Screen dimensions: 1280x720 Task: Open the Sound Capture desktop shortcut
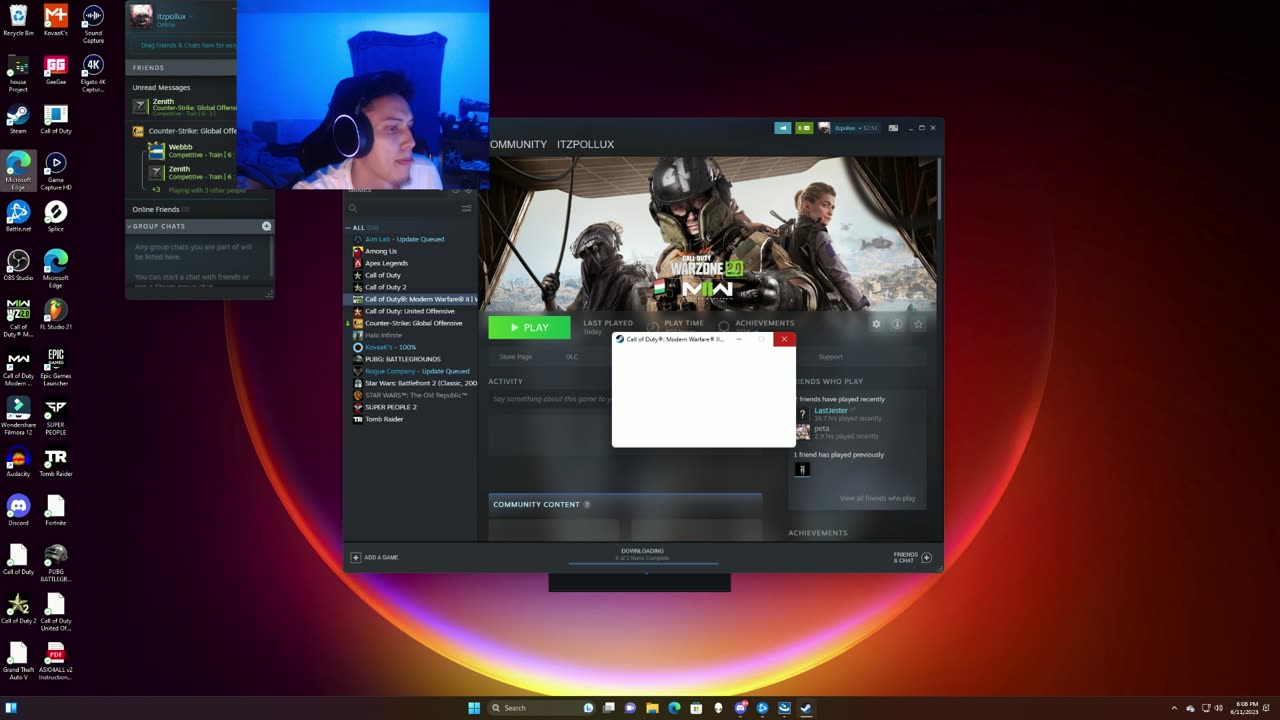coord(93,24)
